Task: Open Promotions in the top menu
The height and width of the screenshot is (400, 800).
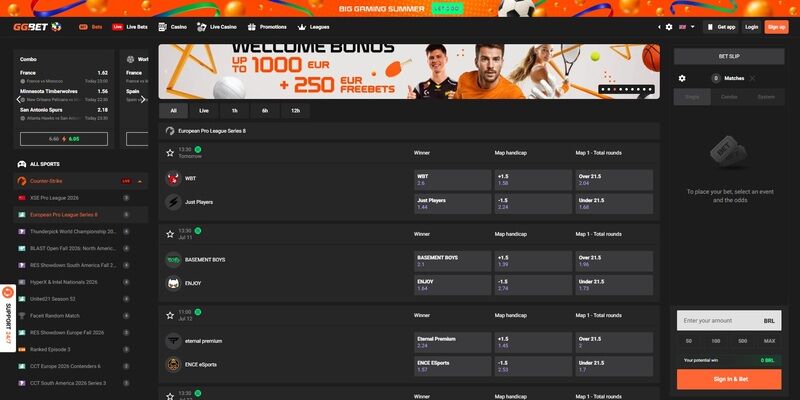Action: click(x=267, y=27)
